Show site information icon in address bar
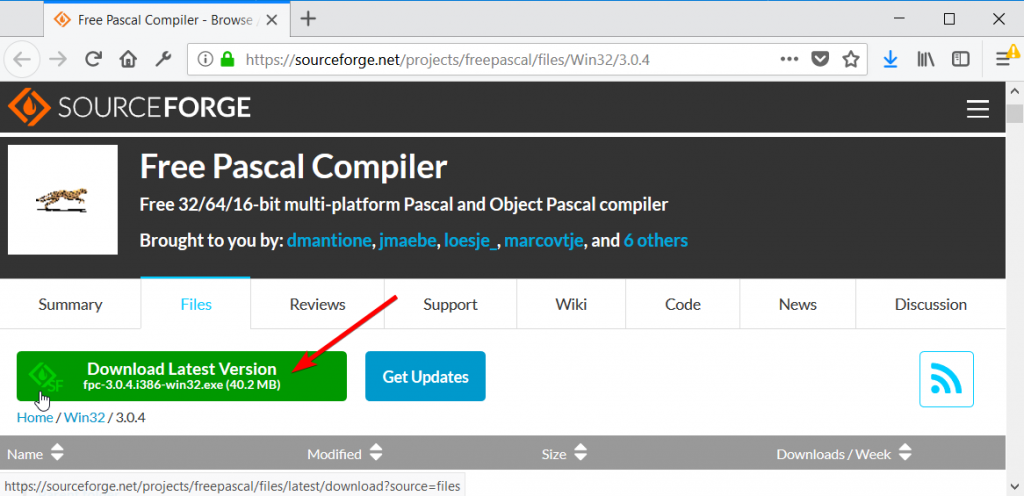Image resolution: width=1024 pixels, height=496 pixels. 205,60
